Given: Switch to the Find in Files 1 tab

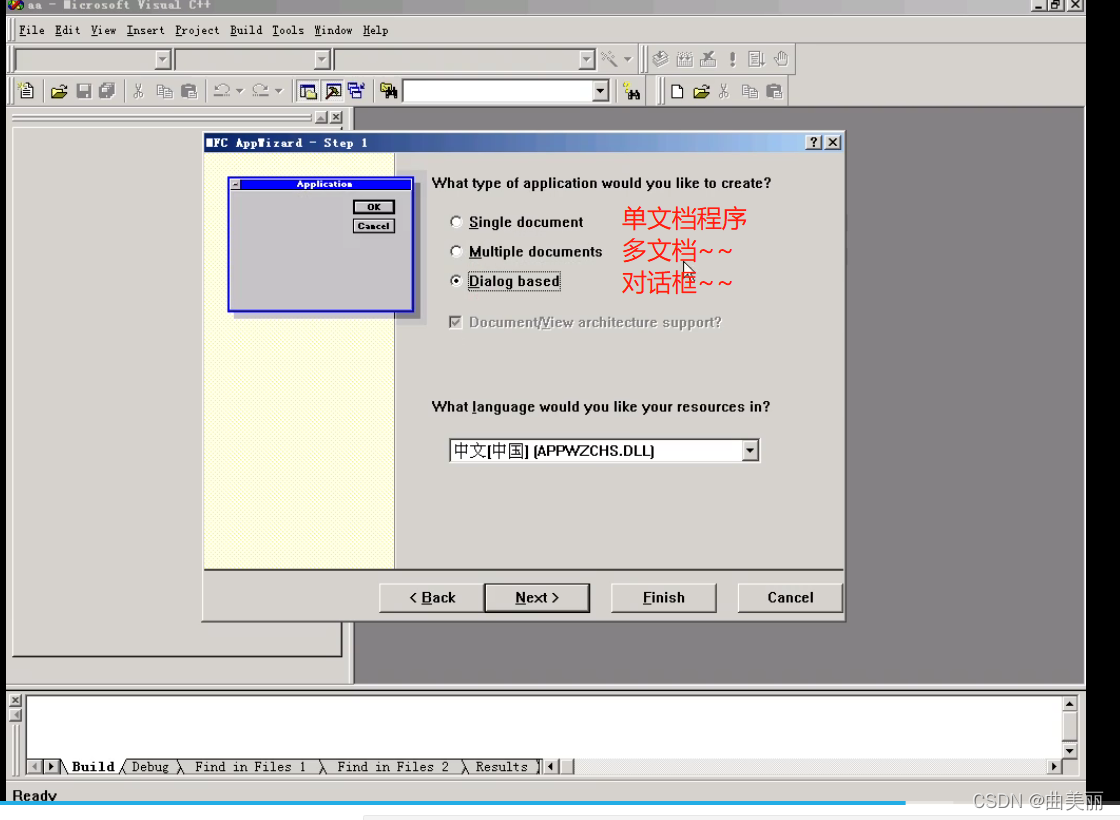Looking at the screenshot, I should coord(250,766).
